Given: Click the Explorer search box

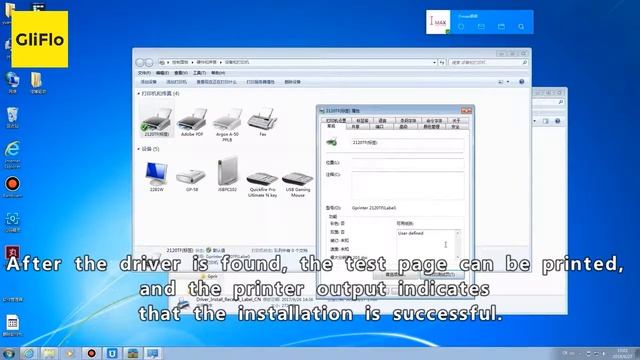Looking at the screenshot, I should pyautogui.click(x=489, y=62).
